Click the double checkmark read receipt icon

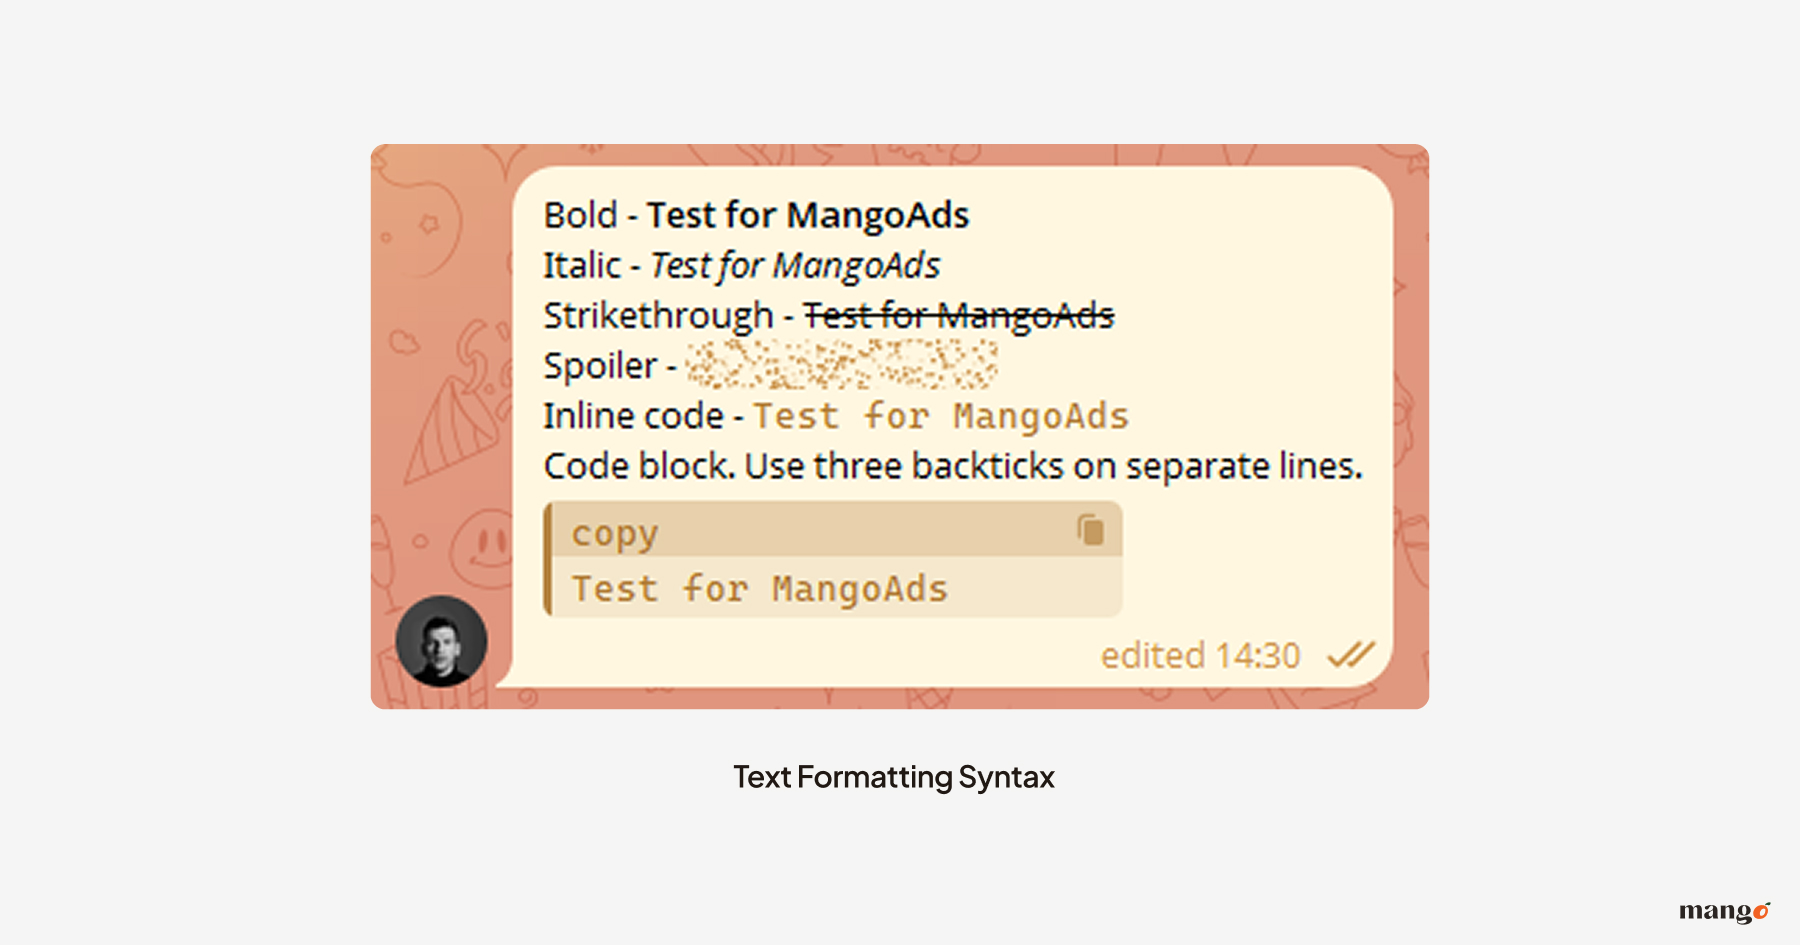[x=1349, y=655]
